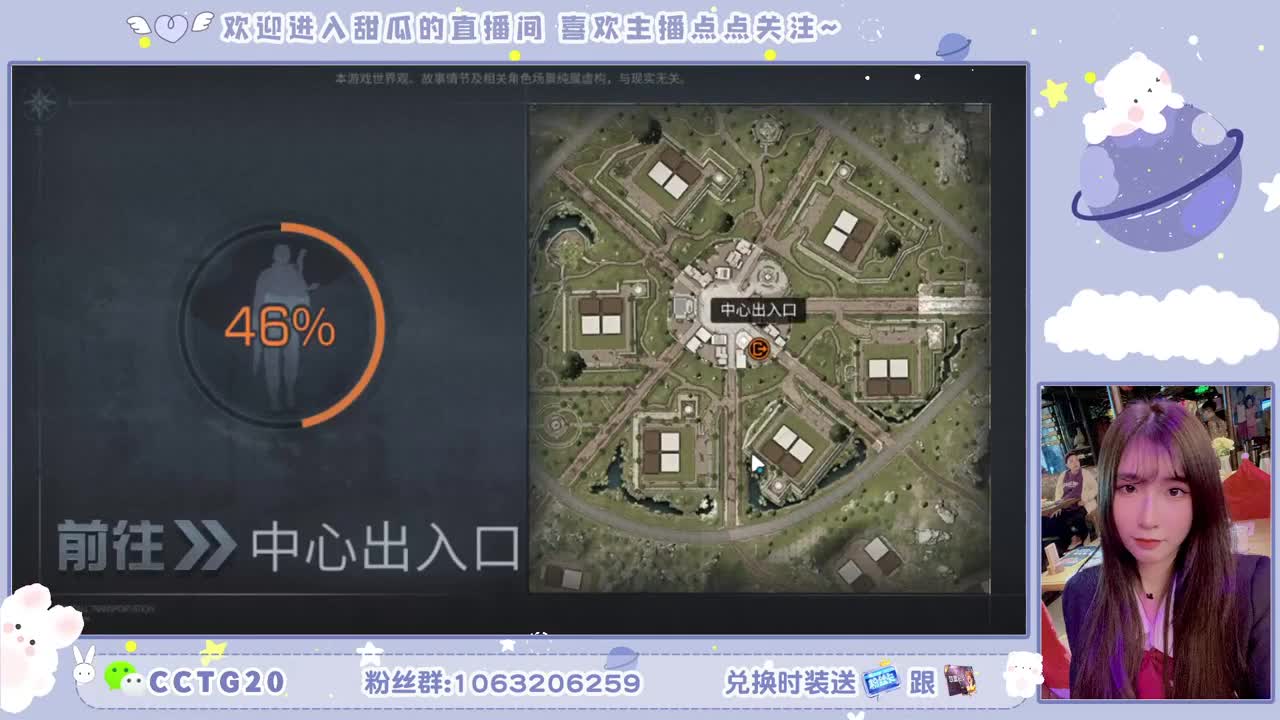
Task: Click the double chevron after 前往
Action: pos(205,546)
